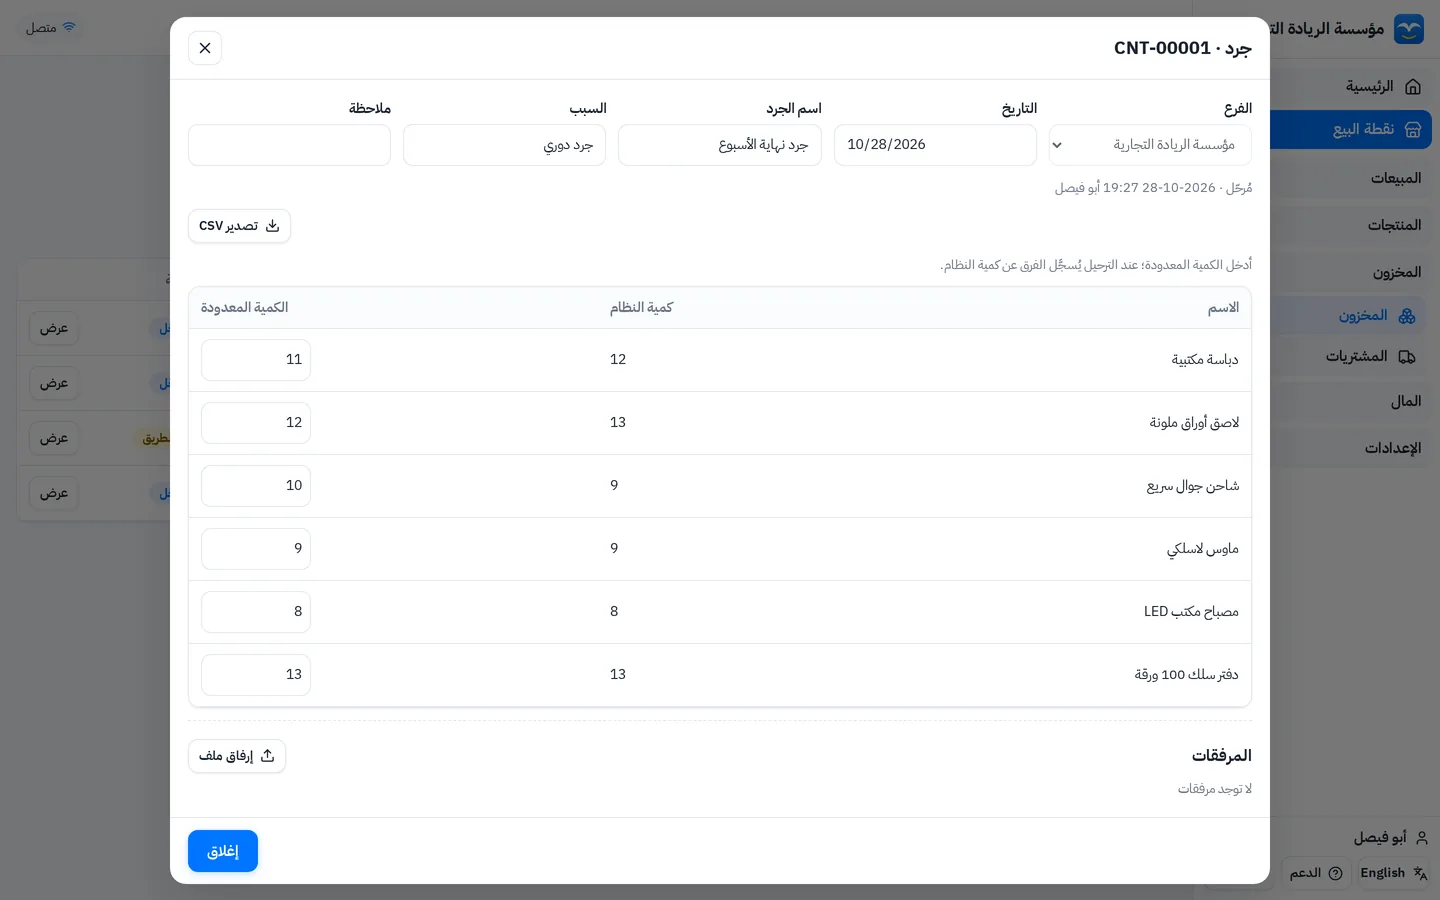Click the home icon next to الرئيسية
This screenshot has height=900, width=1440.
click(x=1413, y=87)
